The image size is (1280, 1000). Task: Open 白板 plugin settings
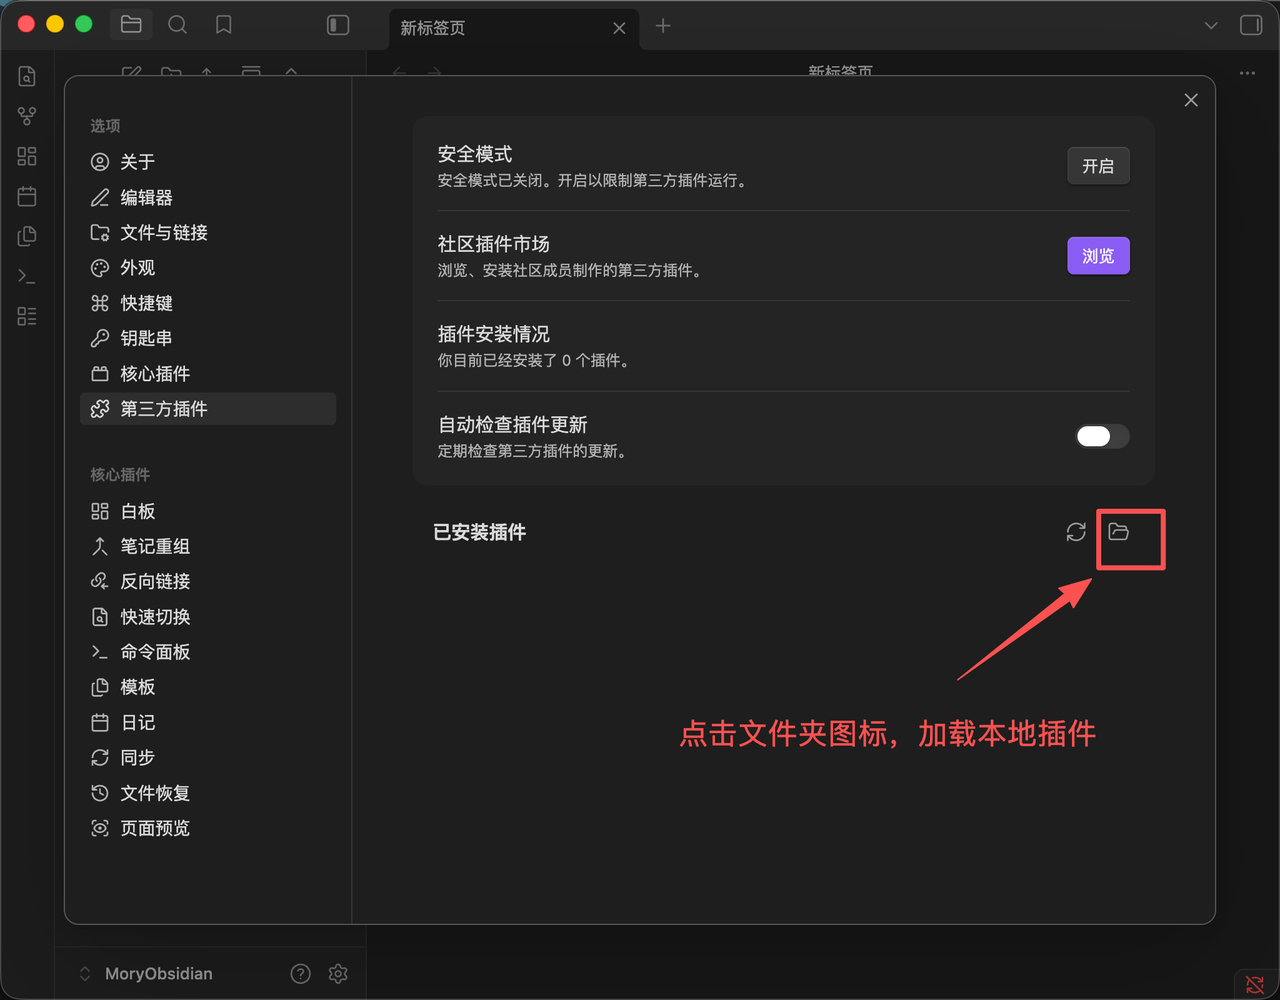coord(208,511)
